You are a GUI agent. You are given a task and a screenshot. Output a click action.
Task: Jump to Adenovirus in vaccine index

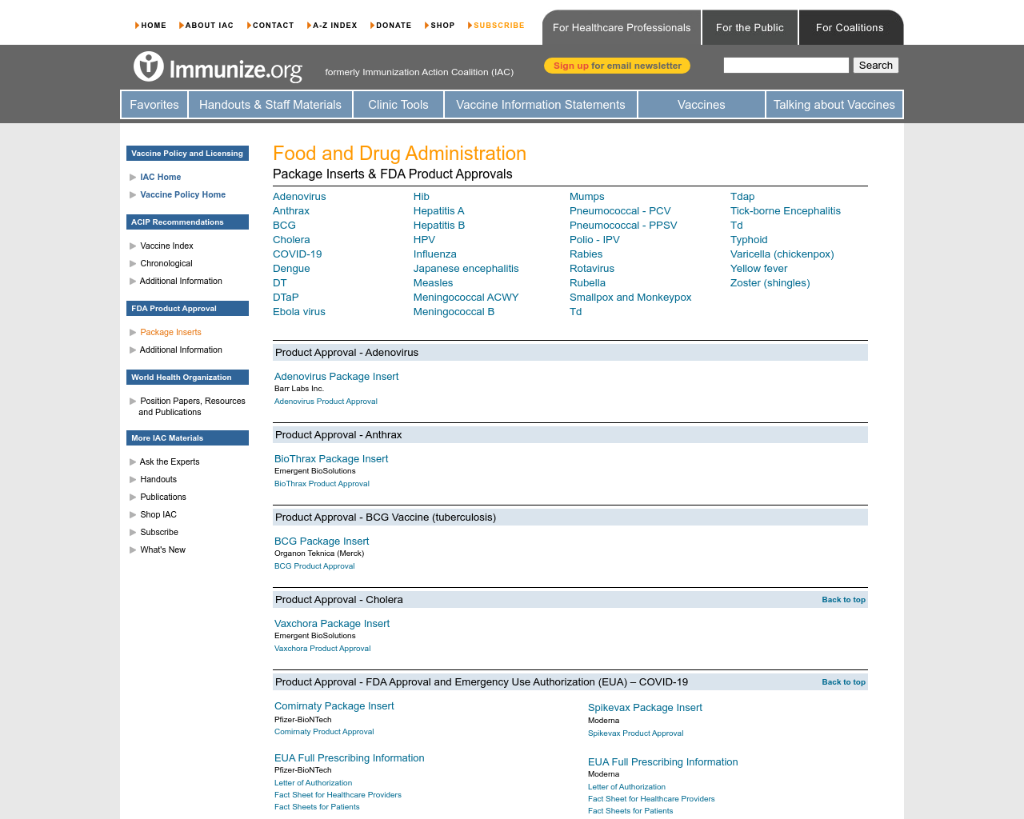coord(299,197)
